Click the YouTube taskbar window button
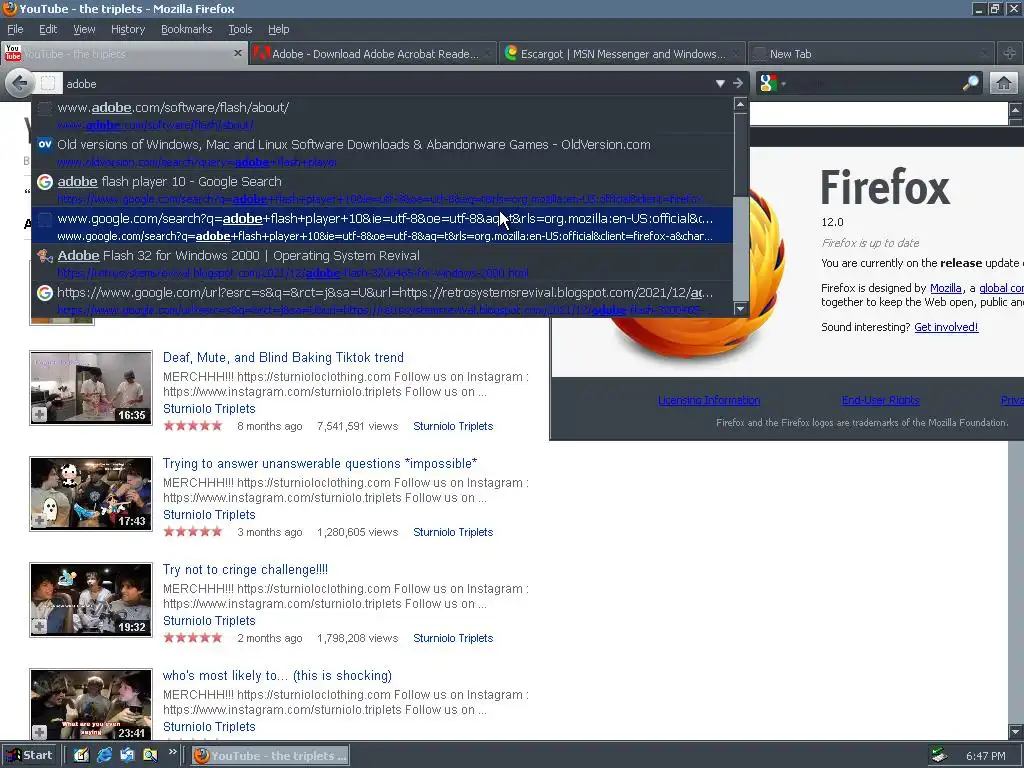 270,756
